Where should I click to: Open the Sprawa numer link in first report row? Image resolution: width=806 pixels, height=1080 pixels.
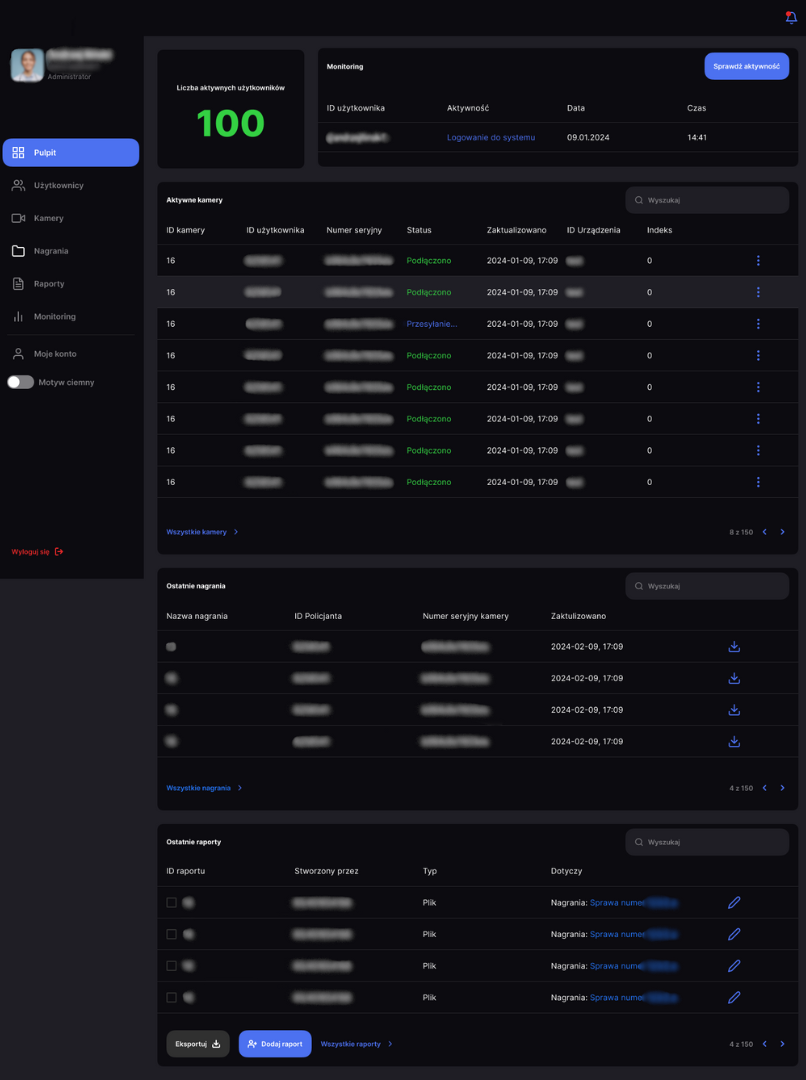pos(634,902)
